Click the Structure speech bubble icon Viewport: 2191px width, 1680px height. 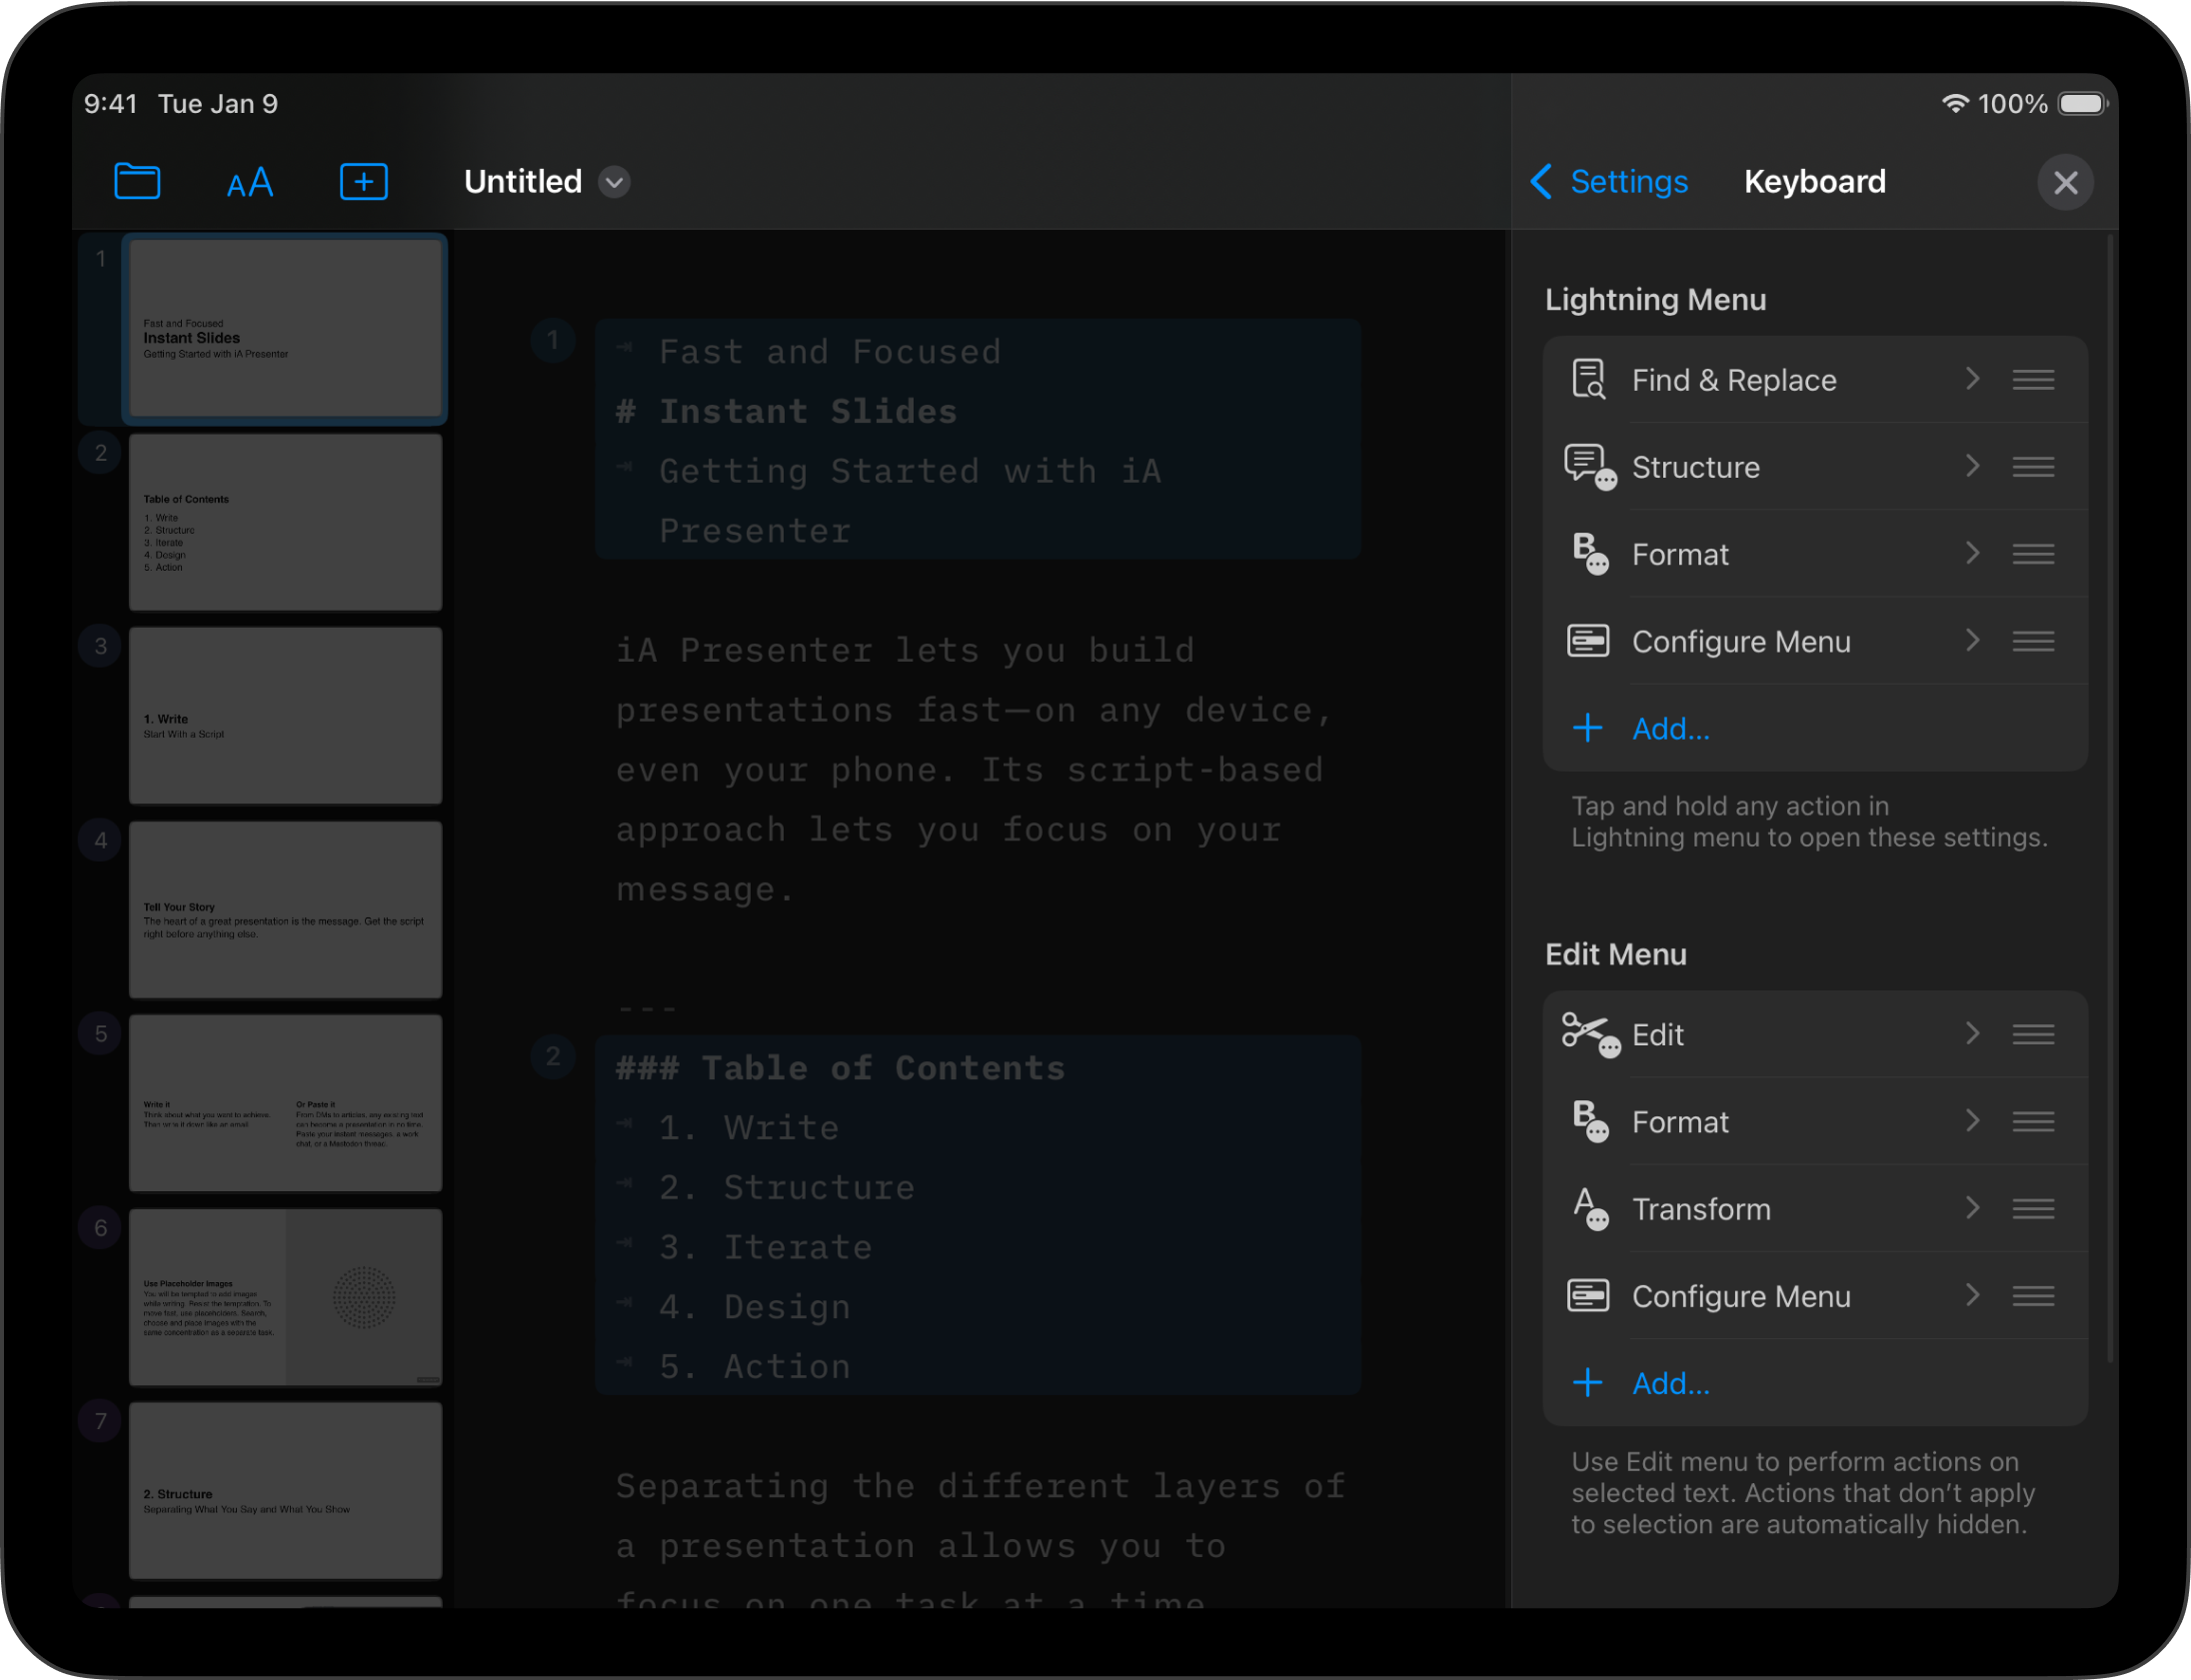(x=1588, y=467)
